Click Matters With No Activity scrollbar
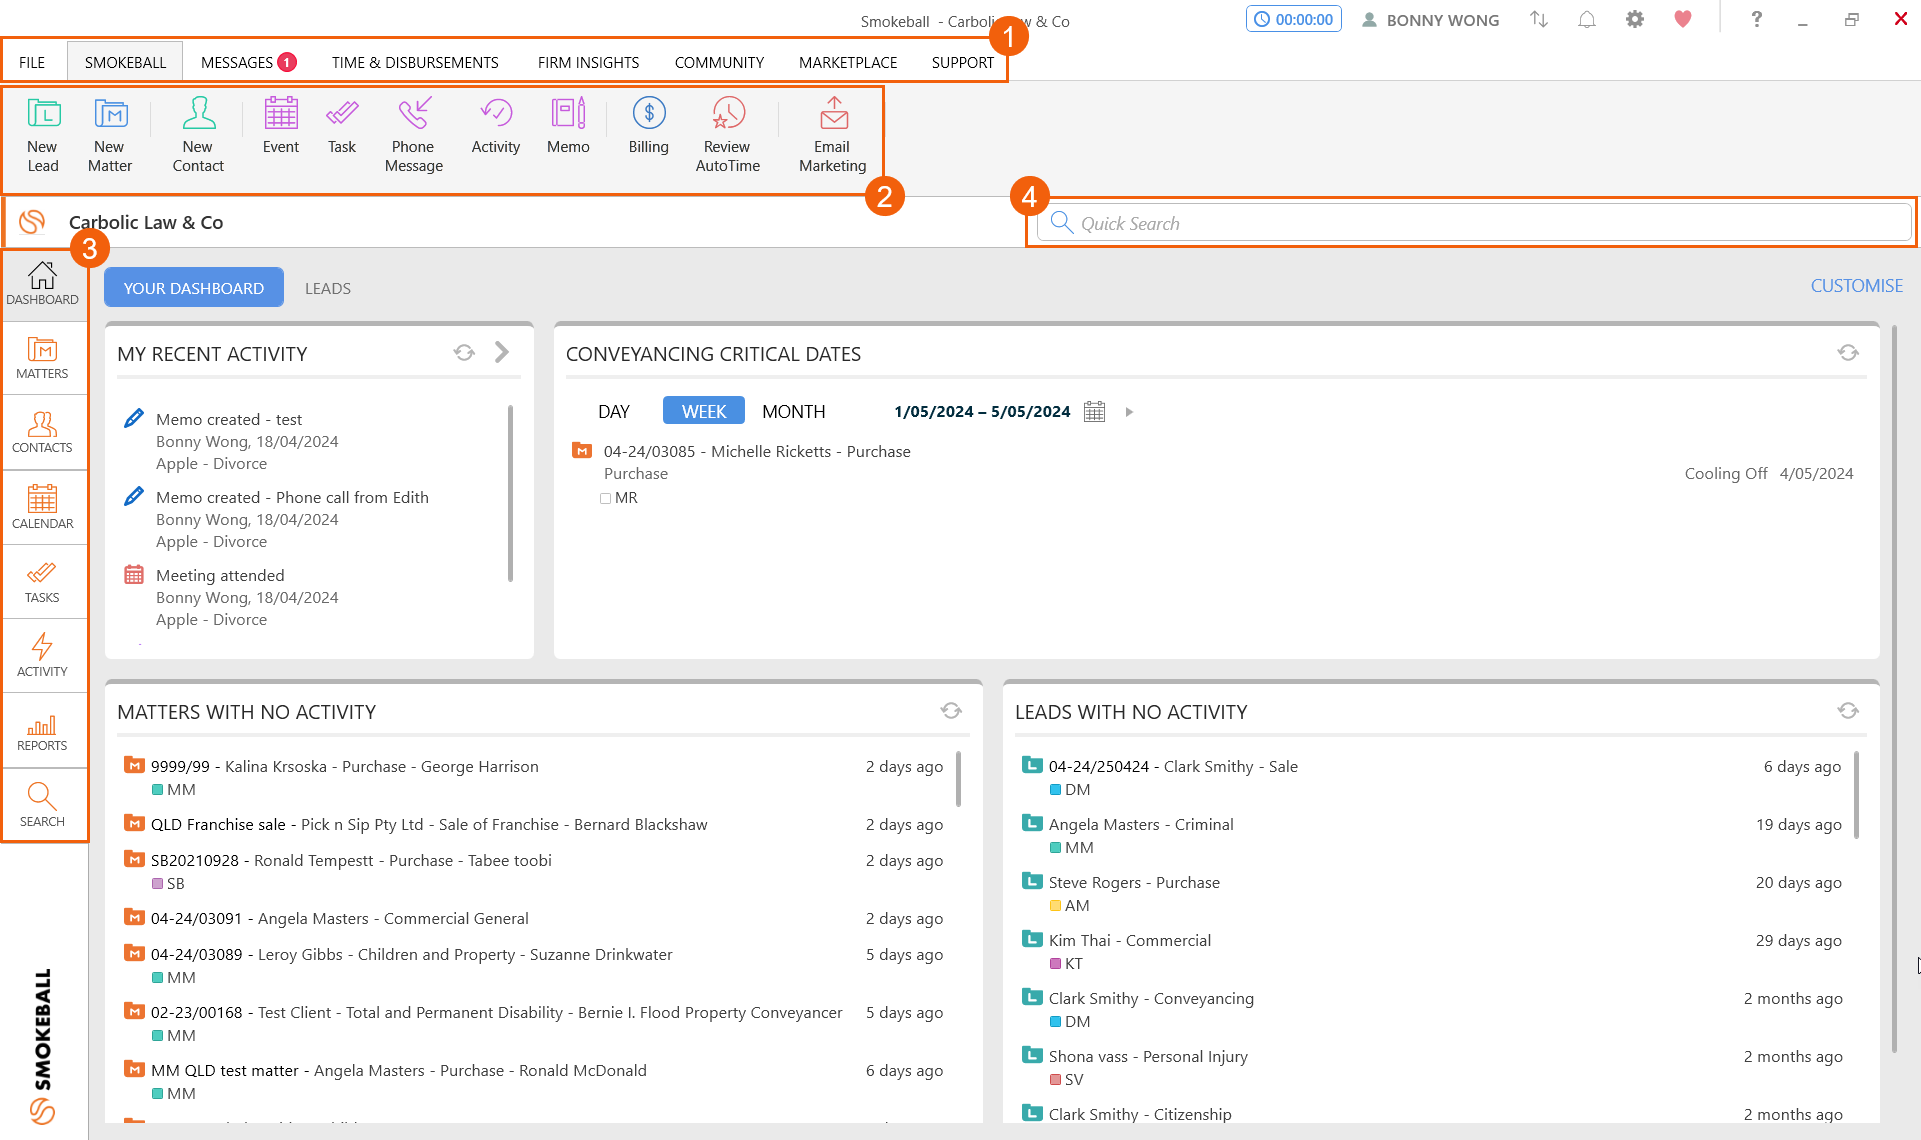Image resolution: width=1921 pixels, height=1140 pixels. 958,779
